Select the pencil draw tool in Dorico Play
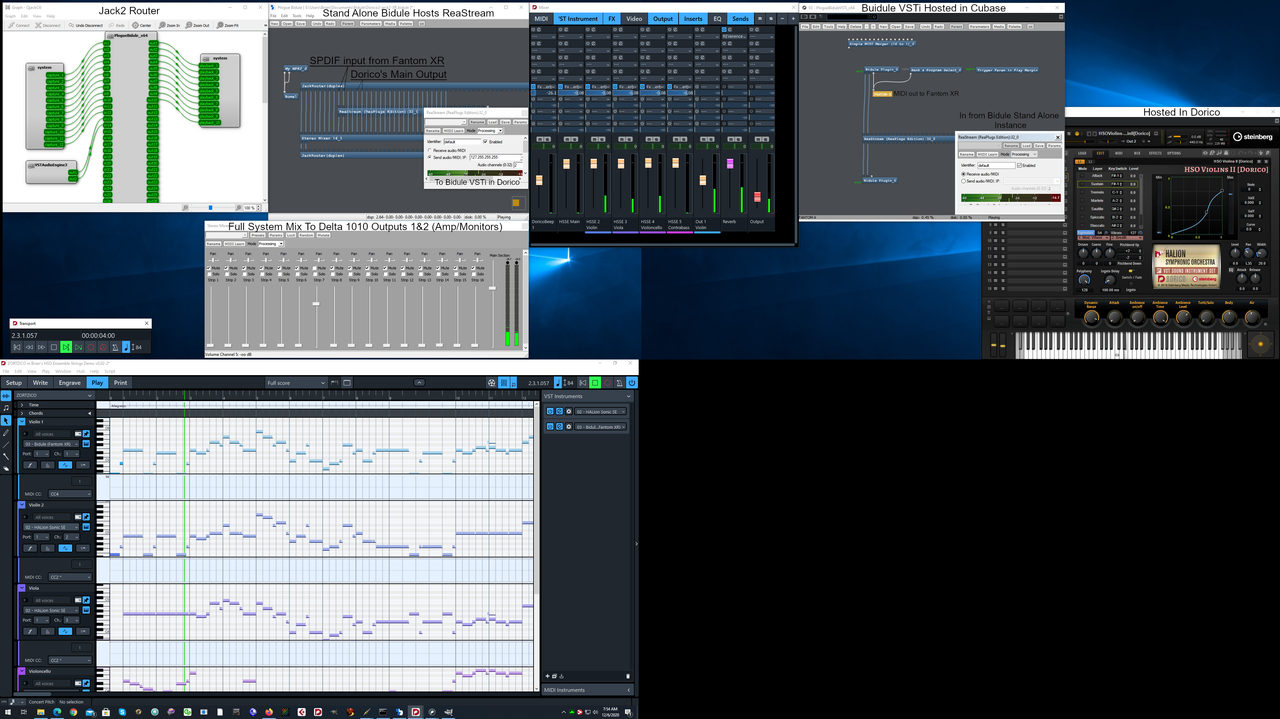The height and width of the screenshot is (719, 1280). pyautogui.click(x=6, y=433)
